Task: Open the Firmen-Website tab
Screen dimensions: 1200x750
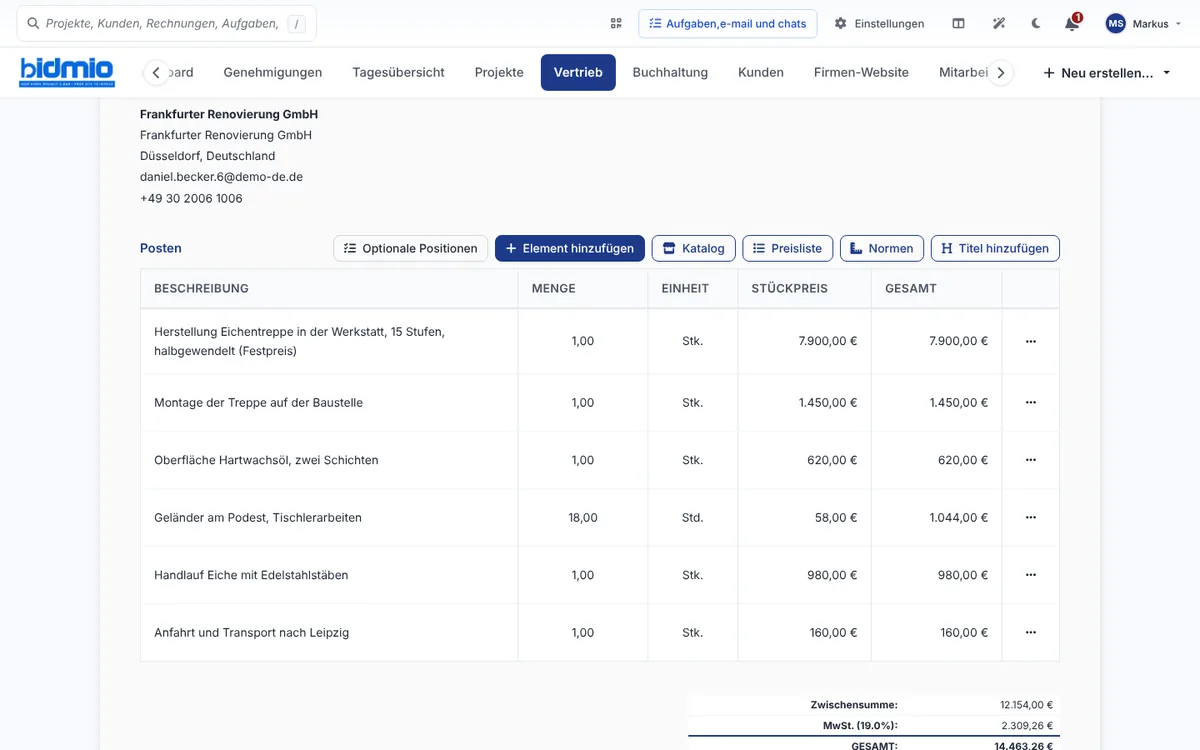Action: pos(861,72)
